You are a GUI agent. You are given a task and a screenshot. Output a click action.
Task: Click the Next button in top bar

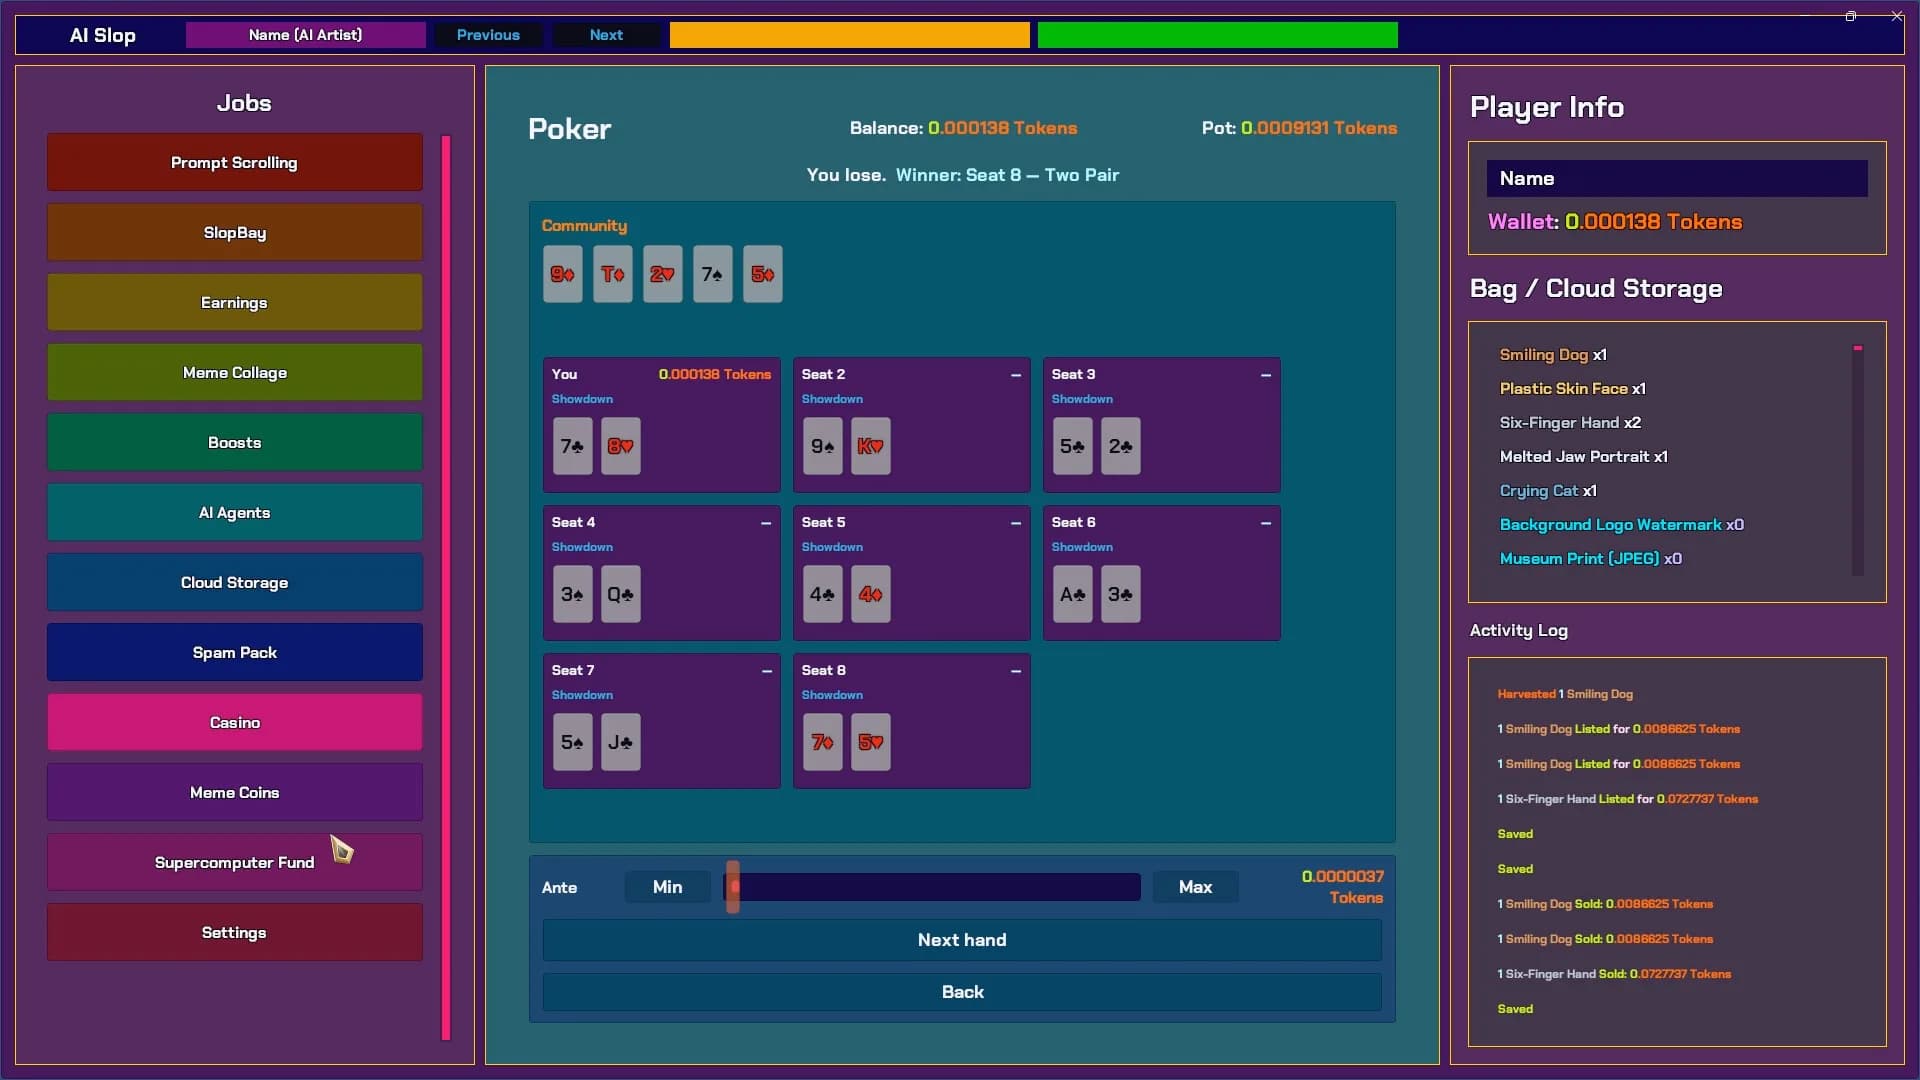tap(606, 35)
